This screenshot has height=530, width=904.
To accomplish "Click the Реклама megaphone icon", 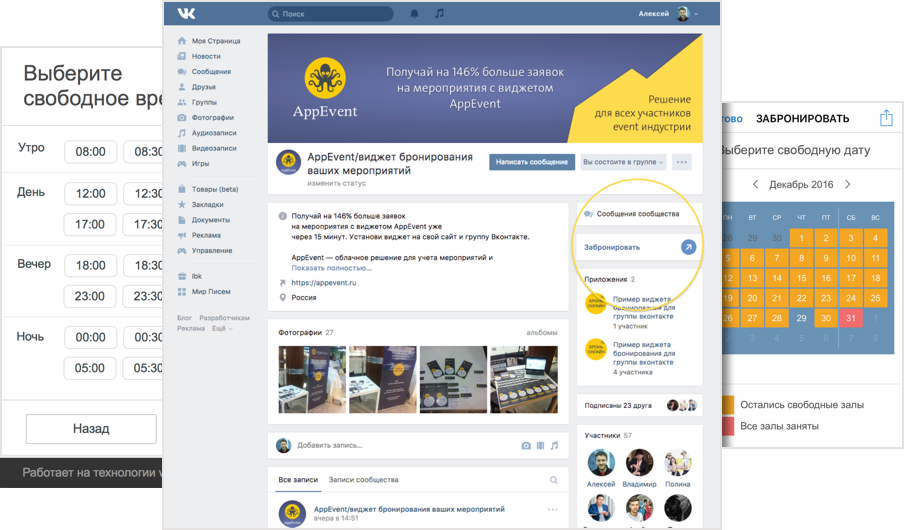I will 182,235.
